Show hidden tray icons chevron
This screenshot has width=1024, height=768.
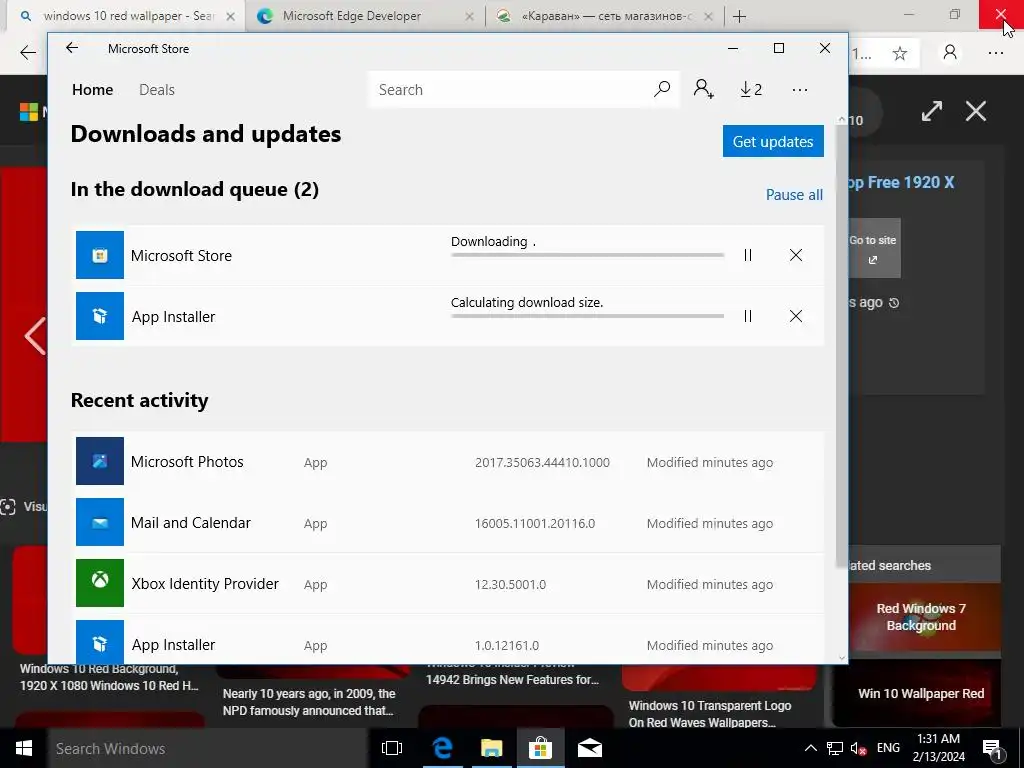[810, 748]
